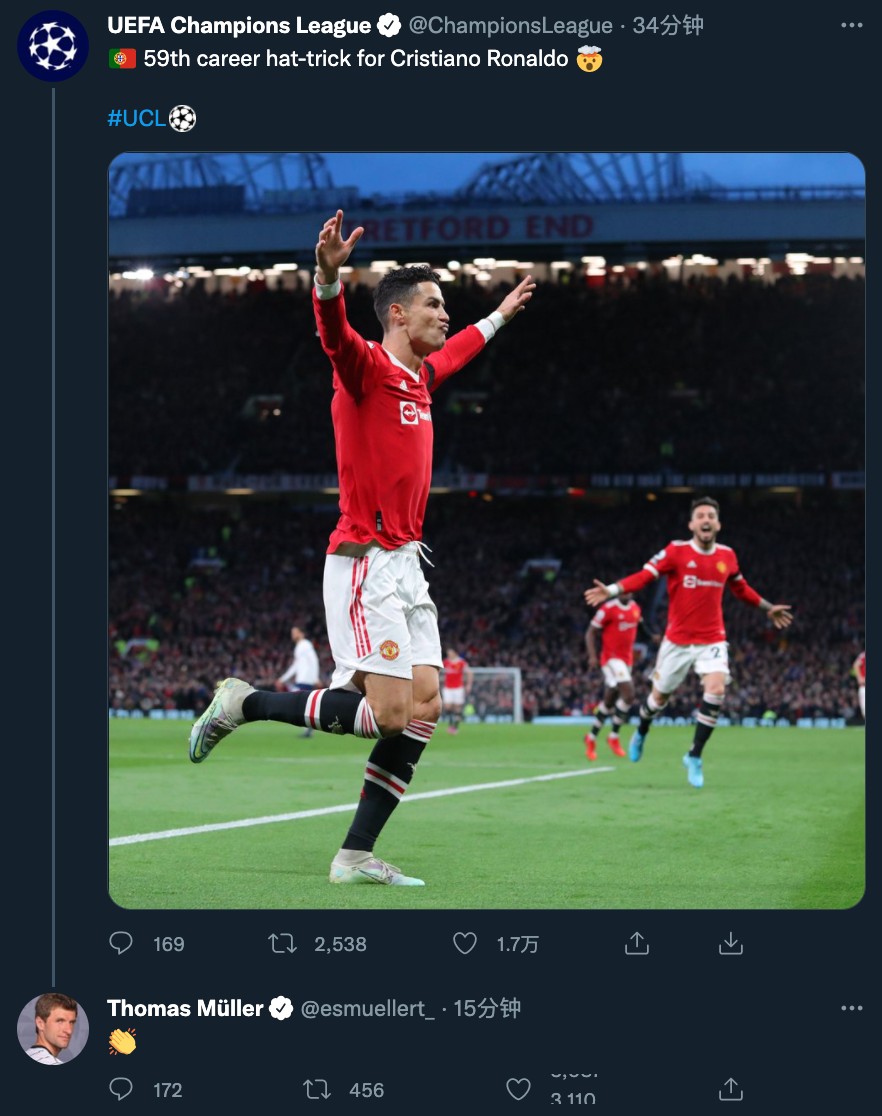Open more options for Champions League tweet
The image size is (882, 1116).
point(851,26)
